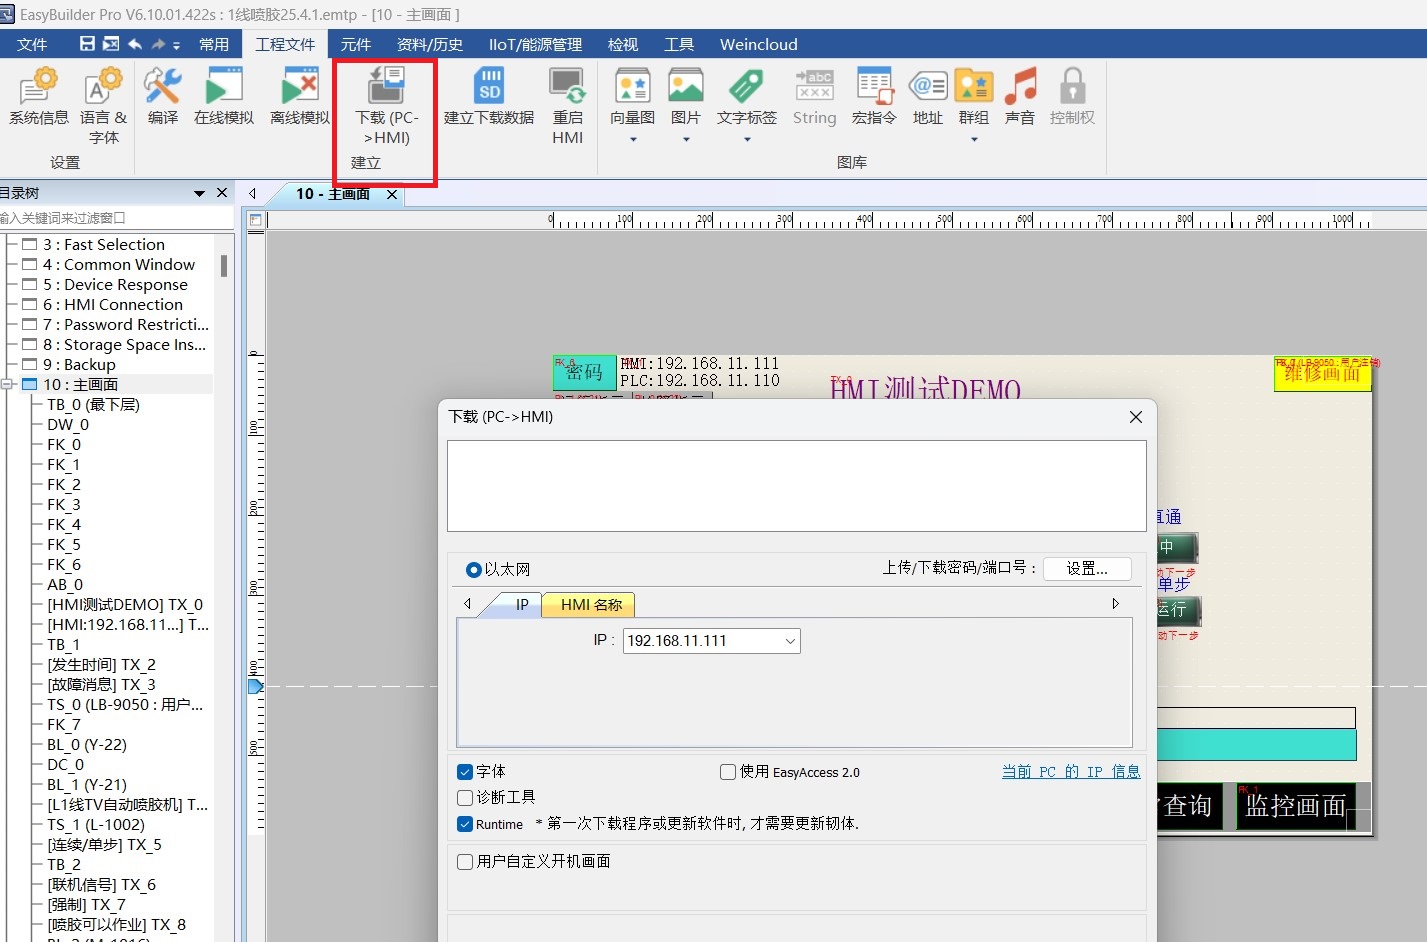The width and height of the screenshot is (1427, 942).
Task: Select 'BL_0 (Y-22)' tree item
Action: (87, 745)
